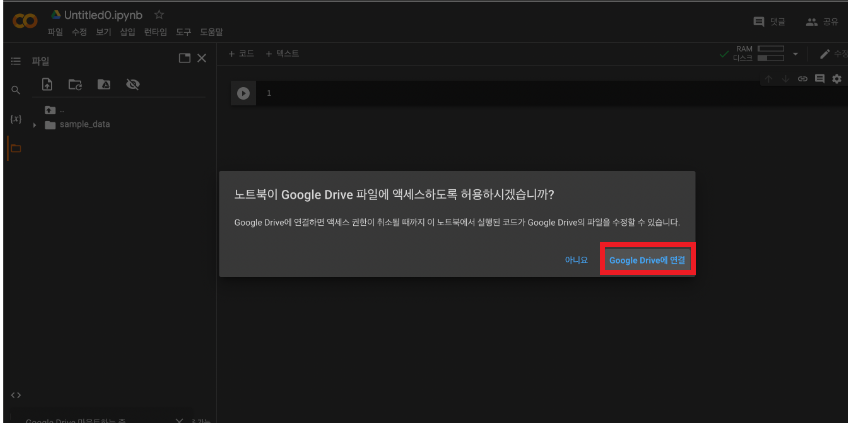Open the 파일 menu in the menu bar

point(55,32)
